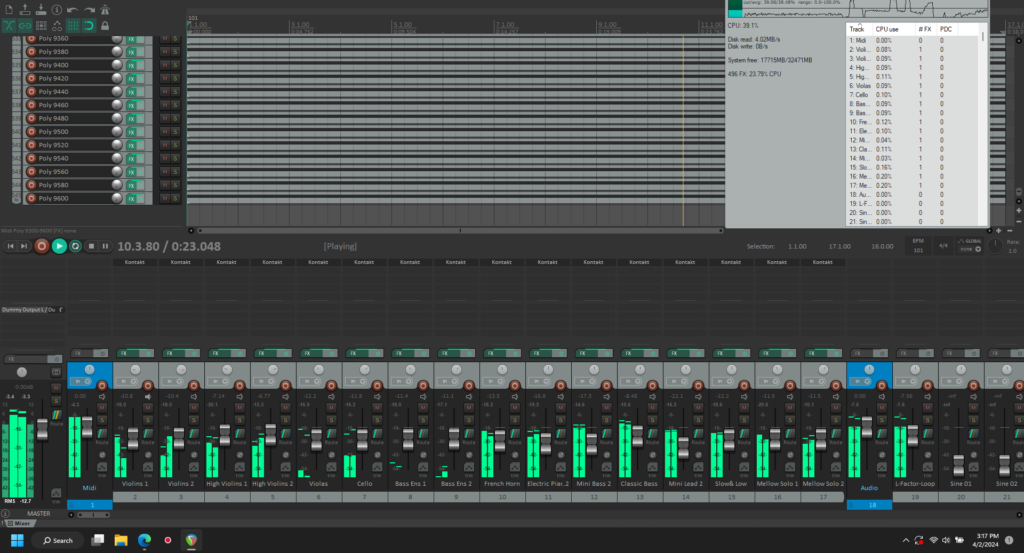Toggle ripple editing icon
This screenshot has height=553, width=1024.
click(x=41, y=25)
